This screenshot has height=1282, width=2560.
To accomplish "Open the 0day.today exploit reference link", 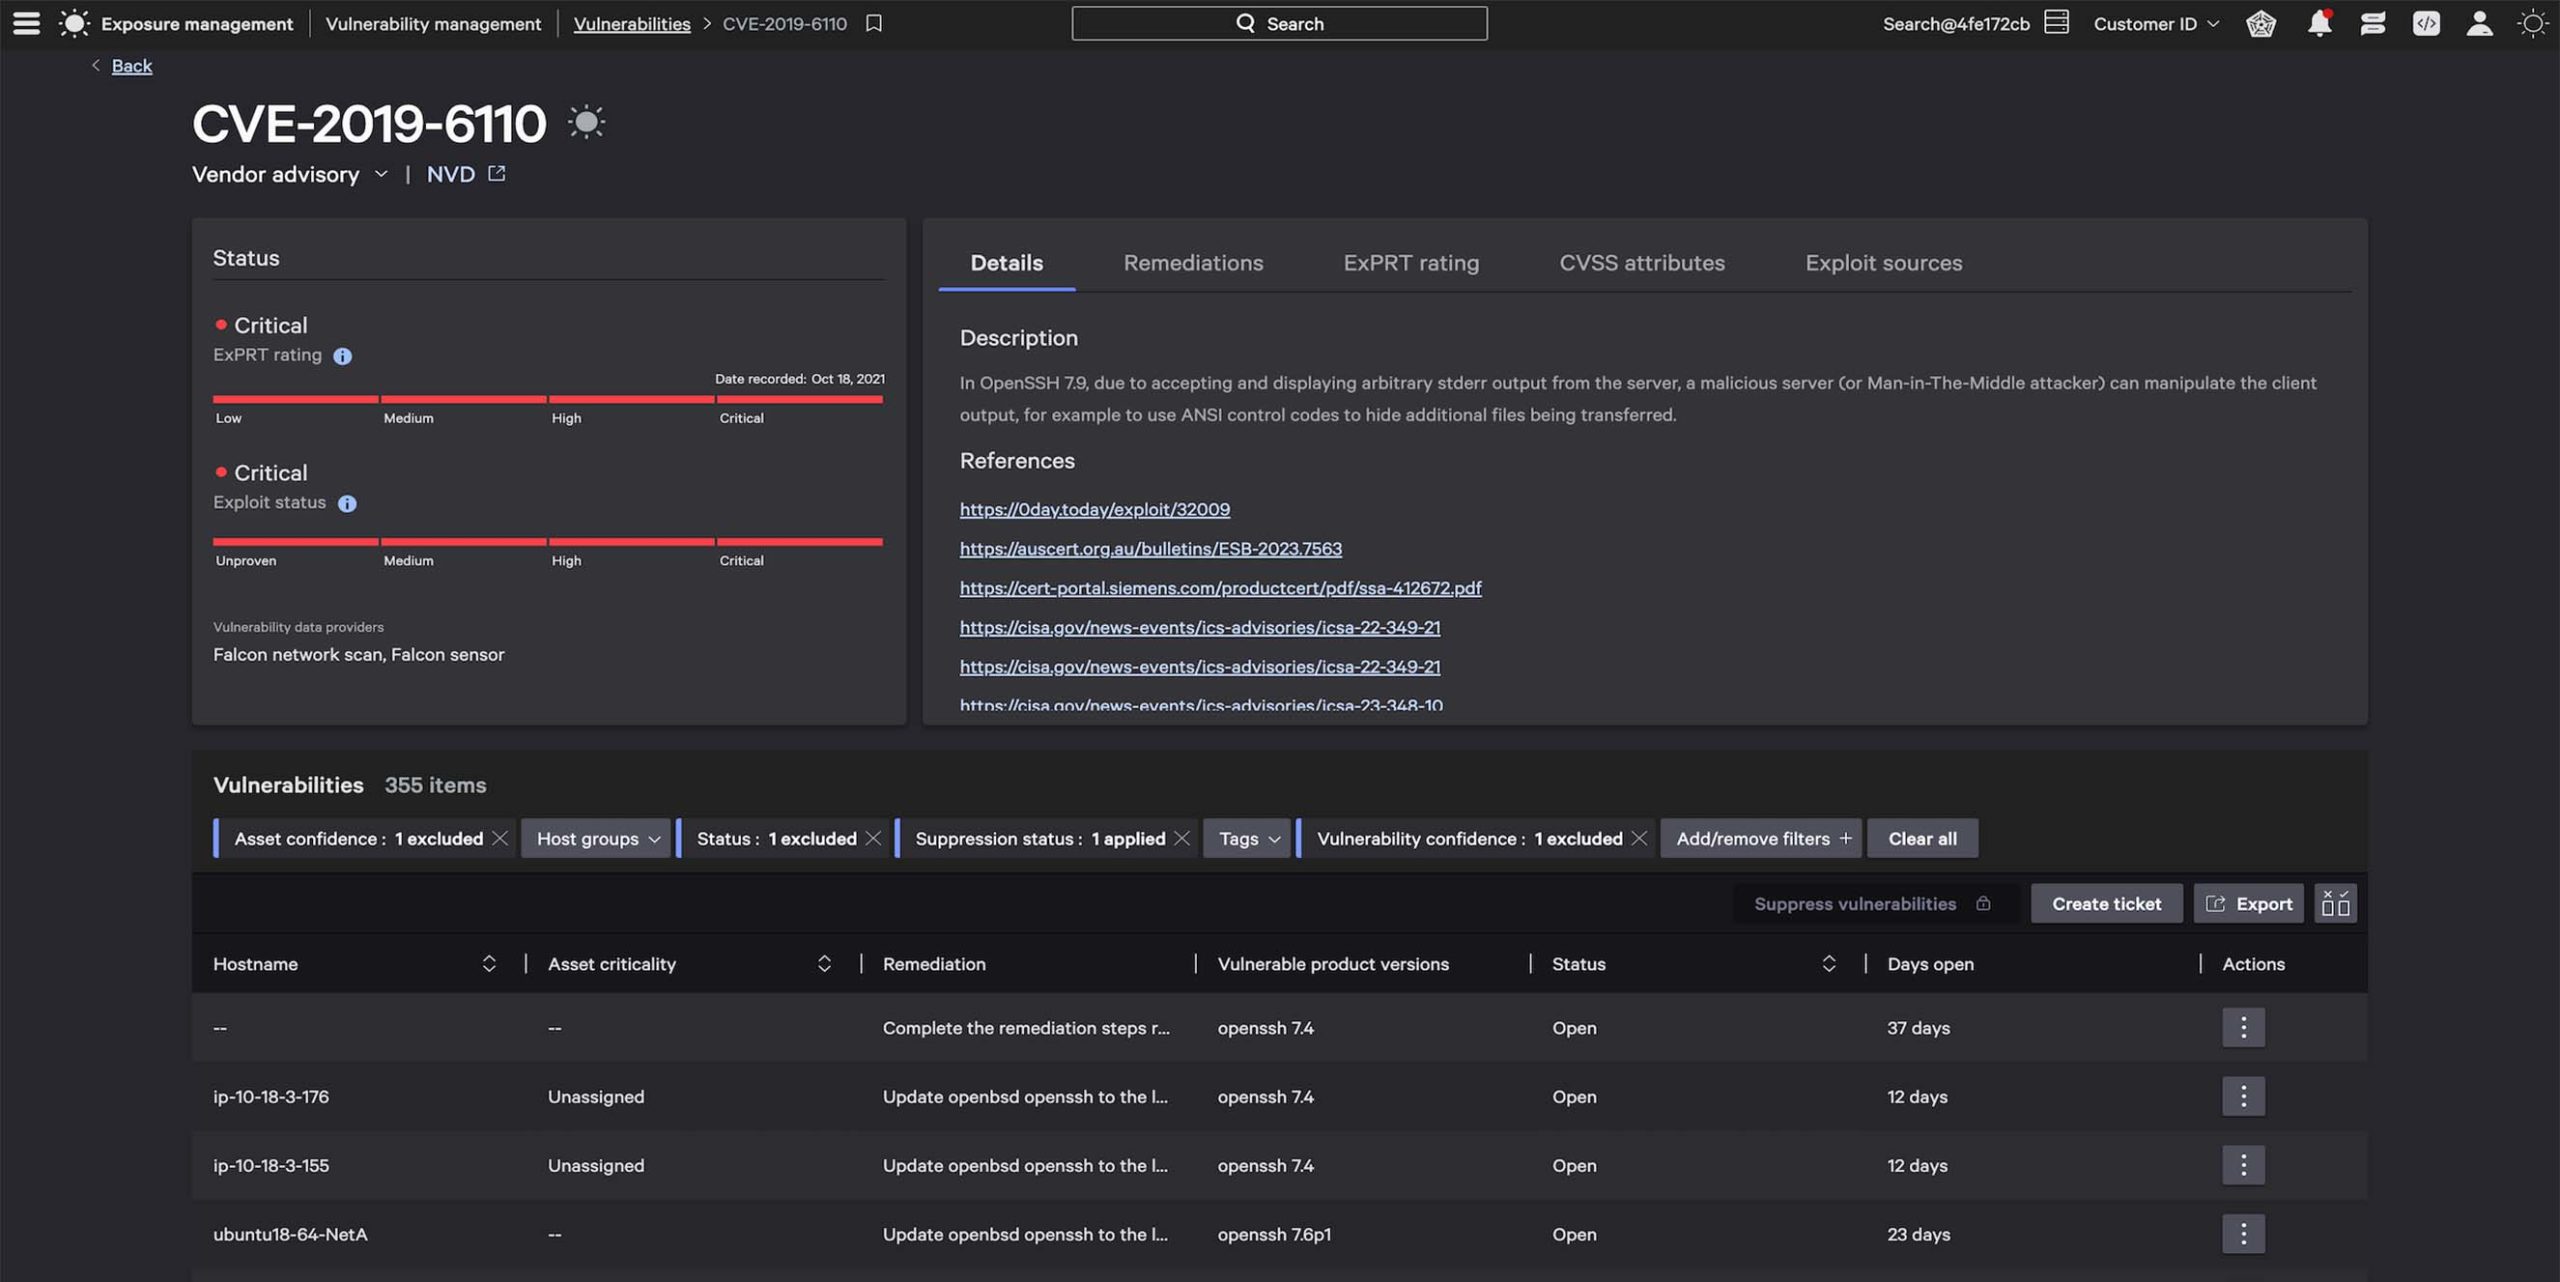I will (x=1094, y=509).
